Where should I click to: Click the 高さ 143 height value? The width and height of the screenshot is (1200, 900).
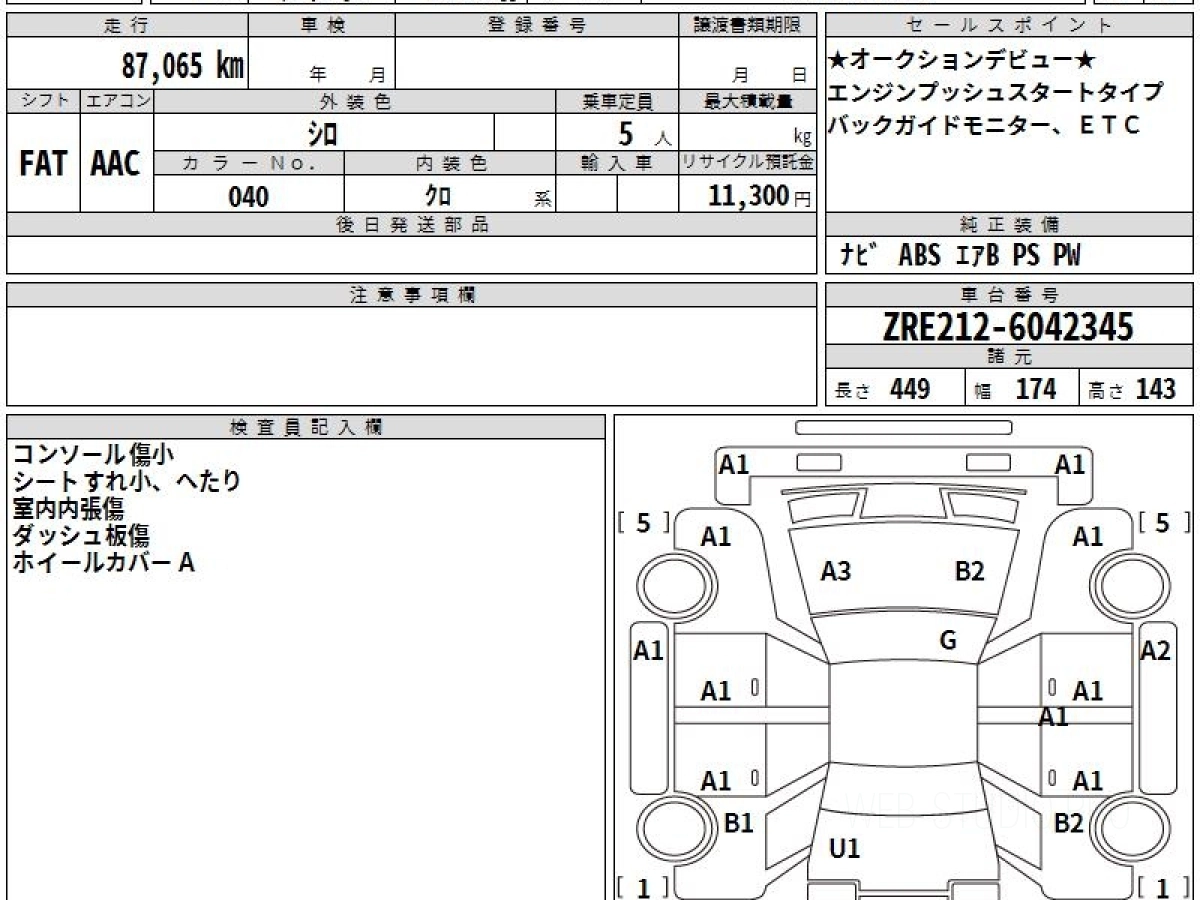pos(1133,389)
